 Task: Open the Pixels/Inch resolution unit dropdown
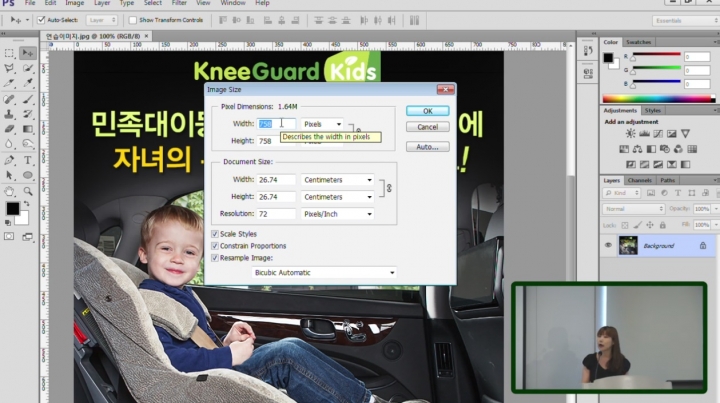click(x=337, y=213)
